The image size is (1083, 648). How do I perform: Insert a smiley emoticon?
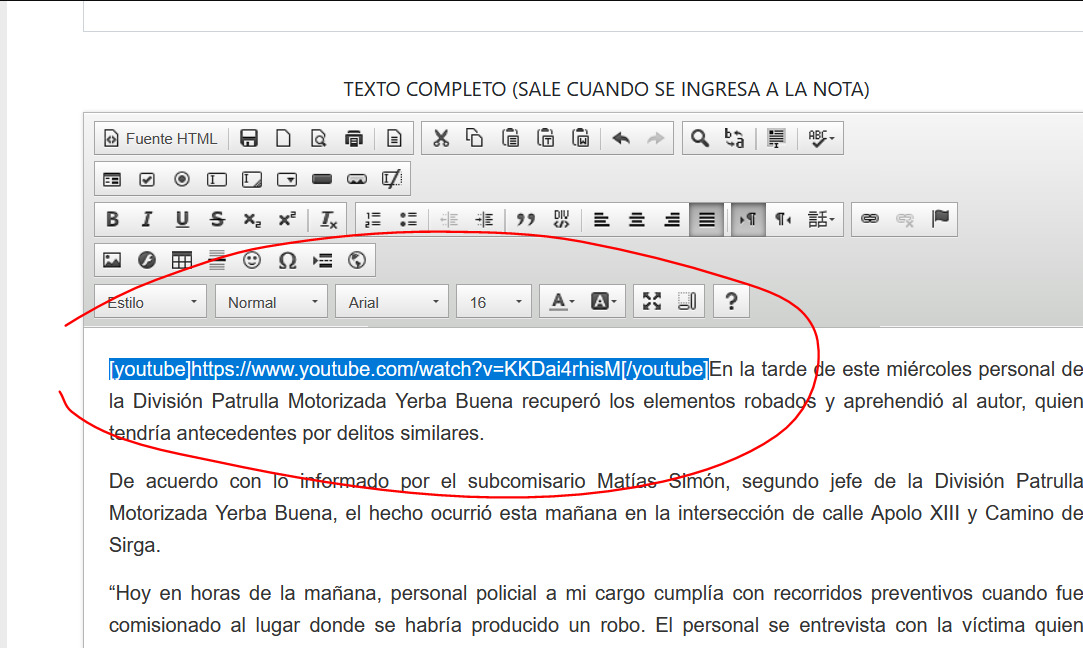point(252,260)
